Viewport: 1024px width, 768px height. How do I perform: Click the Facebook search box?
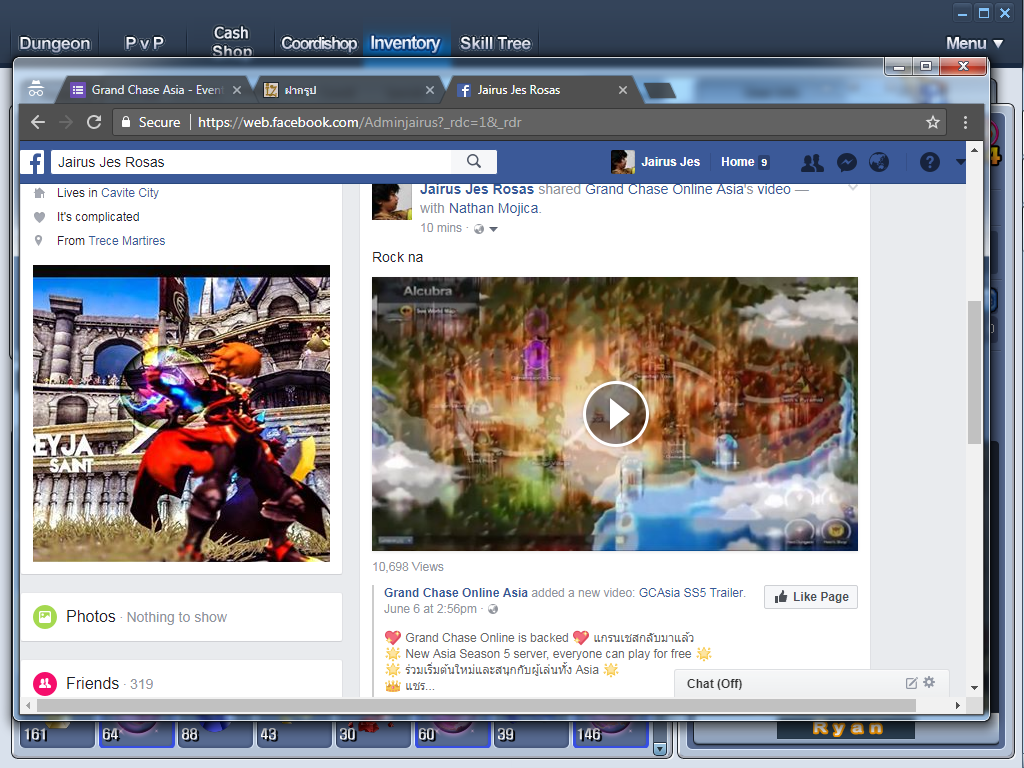click(251, 162)
